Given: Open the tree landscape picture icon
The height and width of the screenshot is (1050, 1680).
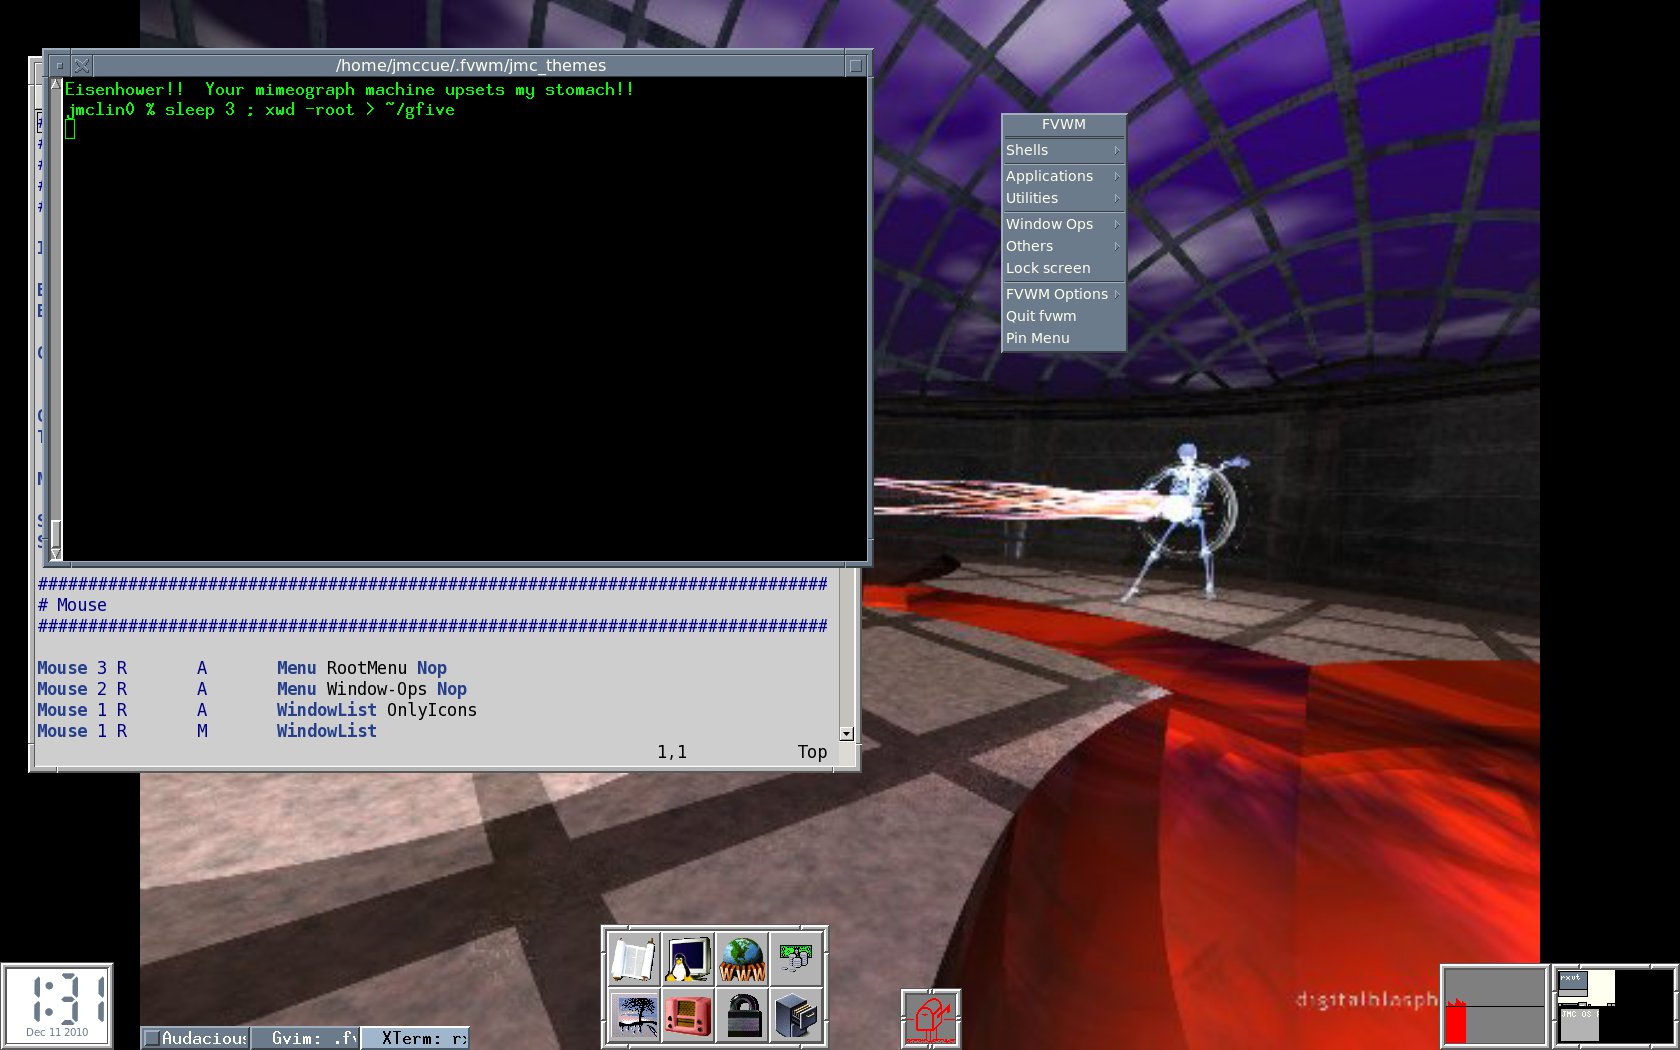Looking at the screenshot, I should point(633,1014).
